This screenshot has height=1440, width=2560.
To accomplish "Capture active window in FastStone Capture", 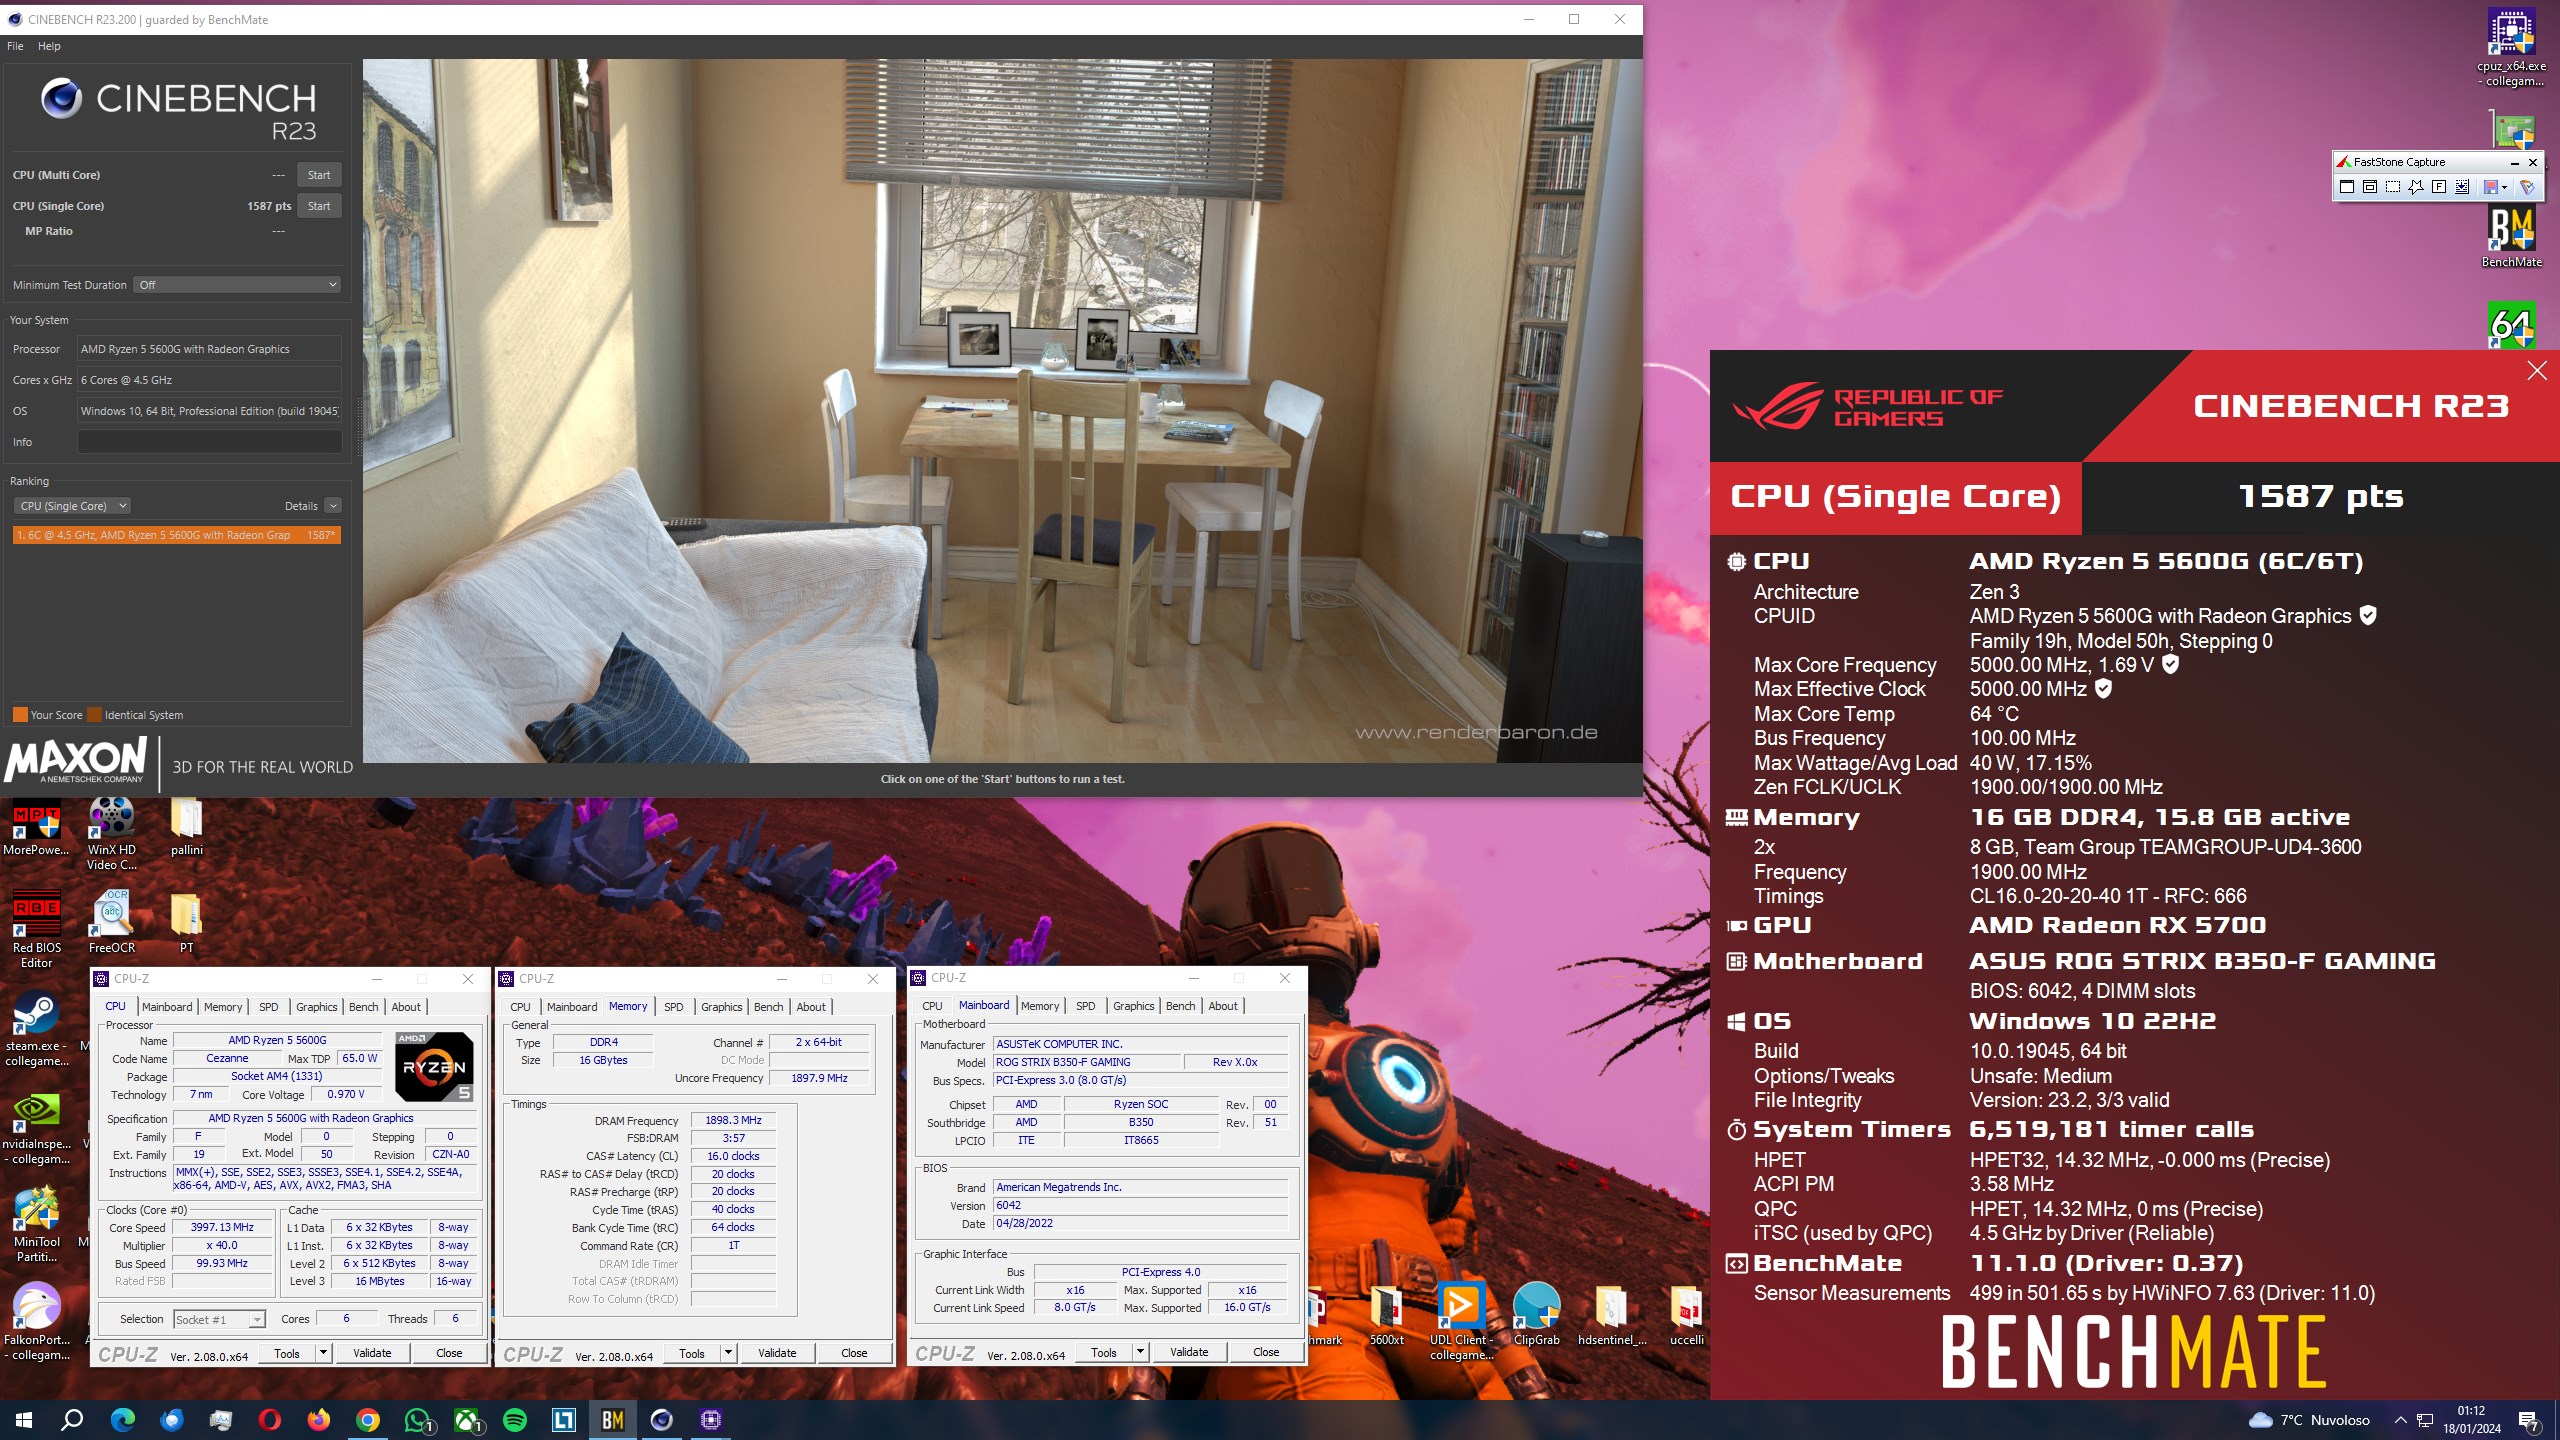I will click(x=2347, y=187).
